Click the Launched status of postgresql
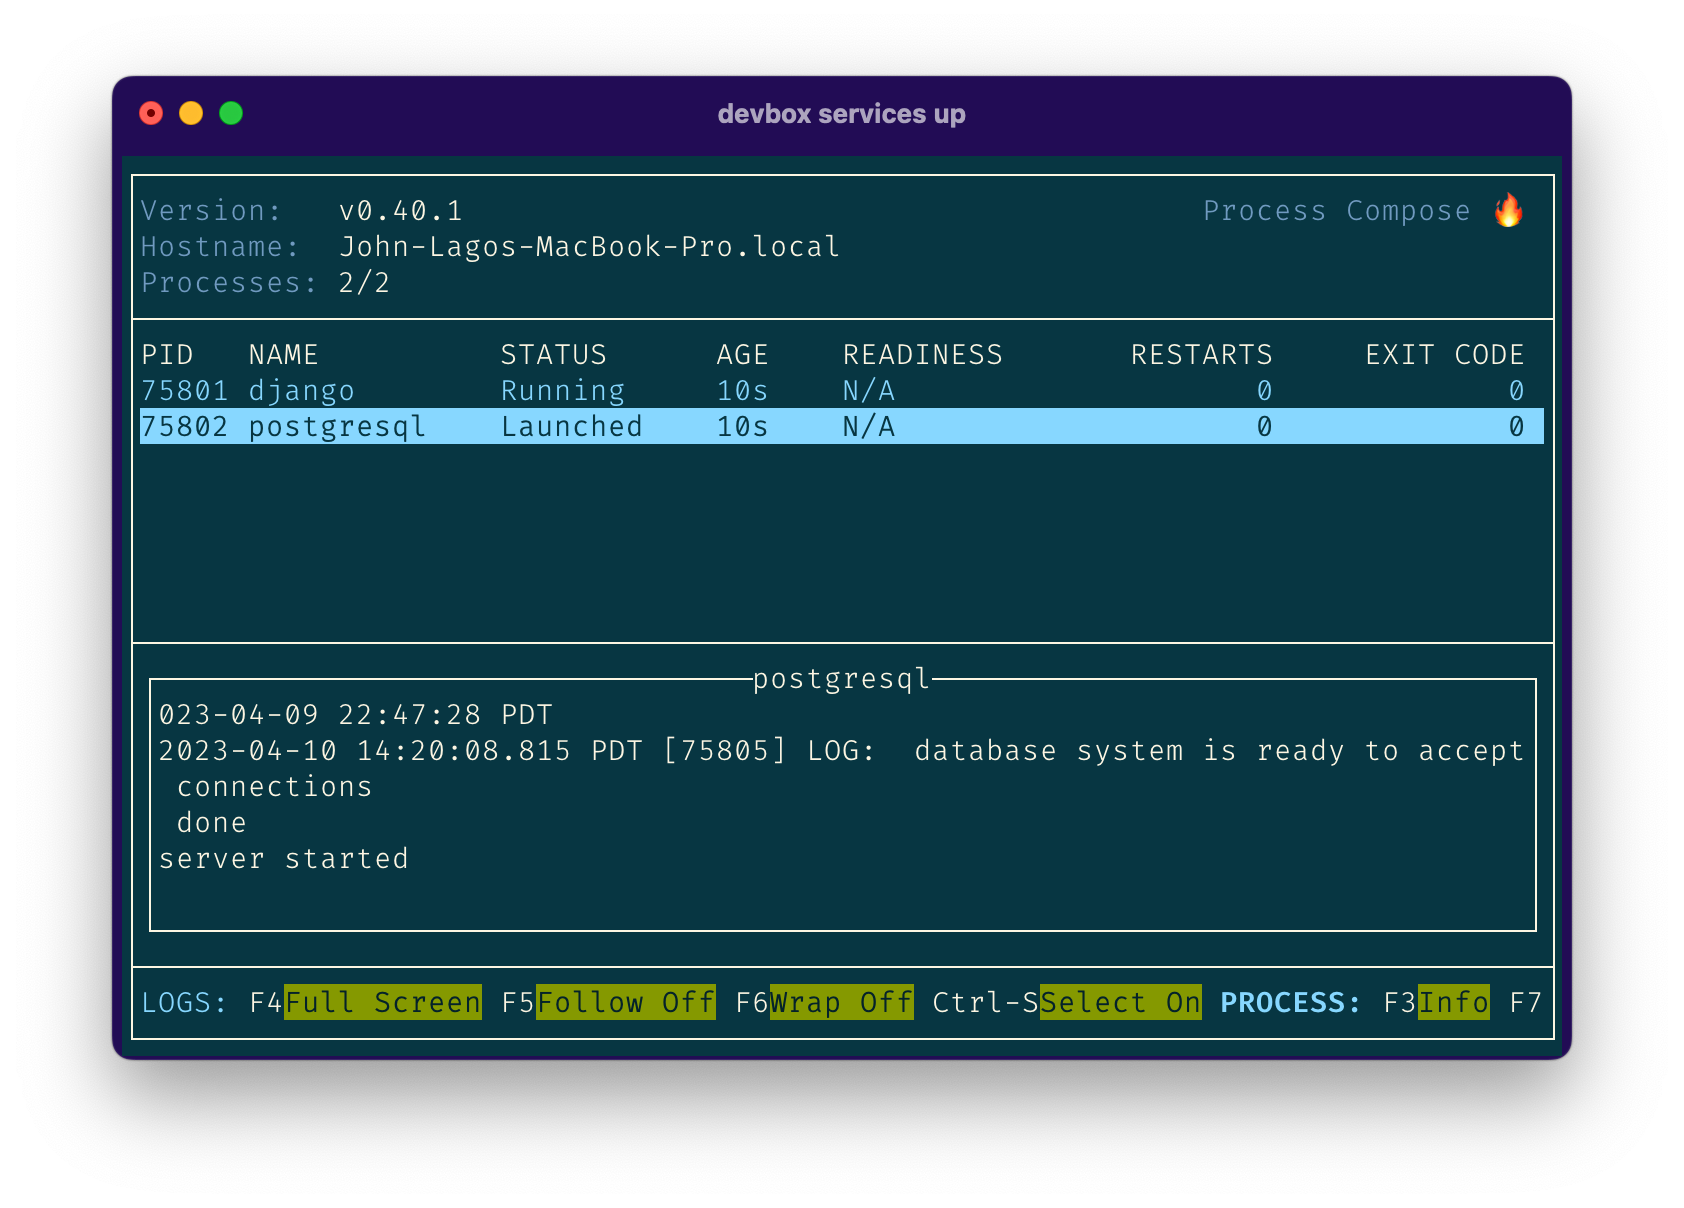This screenshot has width=1684, height=1208. pyautogui.click(x=571, y=427)
